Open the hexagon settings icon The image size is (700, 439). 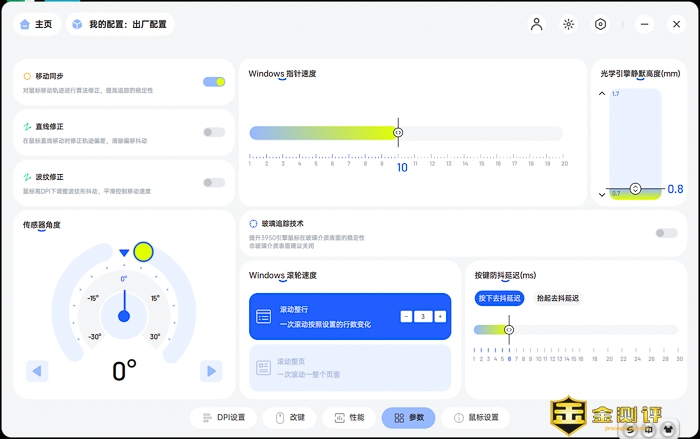click(x=600, y=24)
